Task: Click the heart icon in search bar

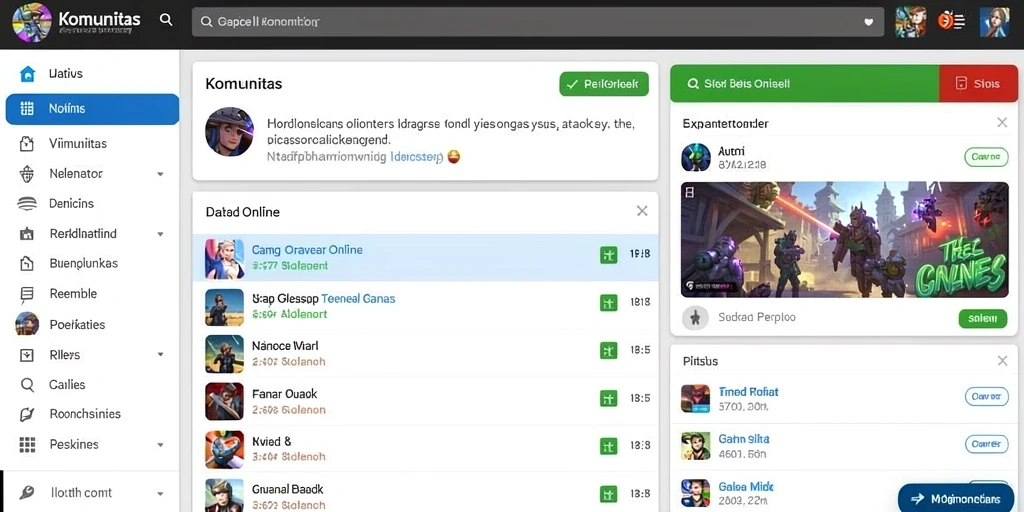Action: 869,22
